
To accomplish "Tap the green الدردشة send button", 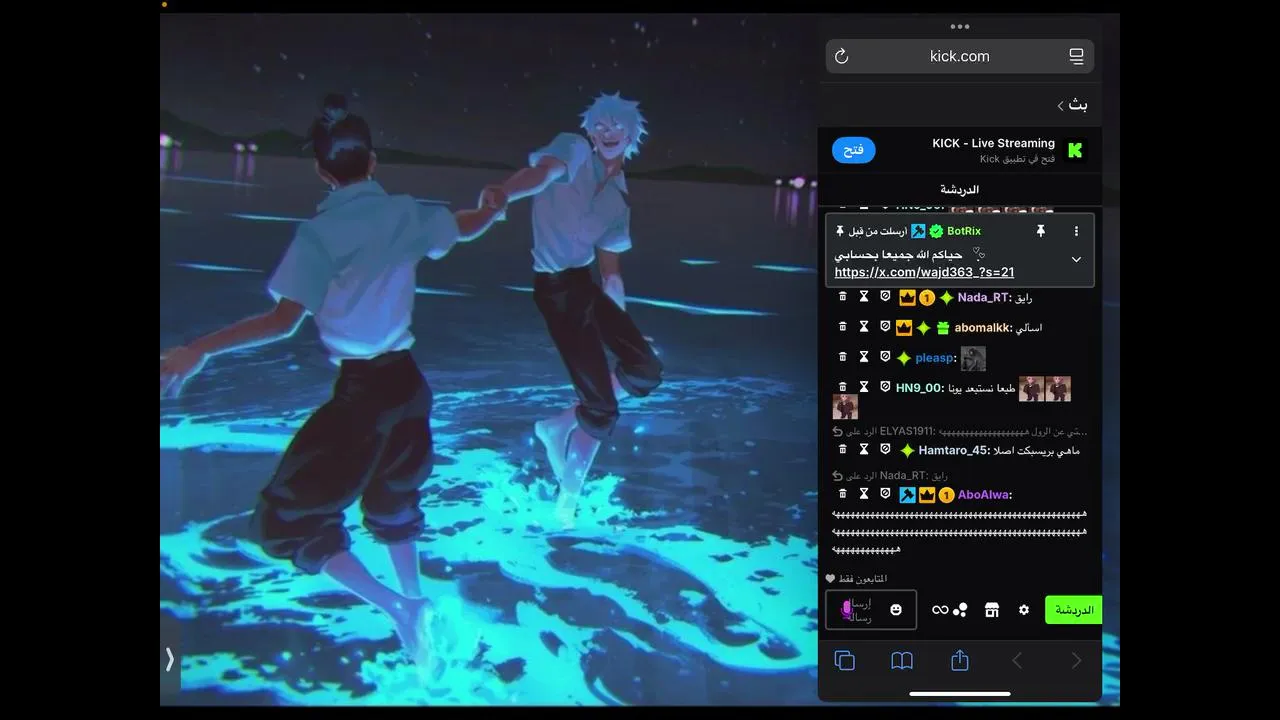I will [x=1073, y=610].
